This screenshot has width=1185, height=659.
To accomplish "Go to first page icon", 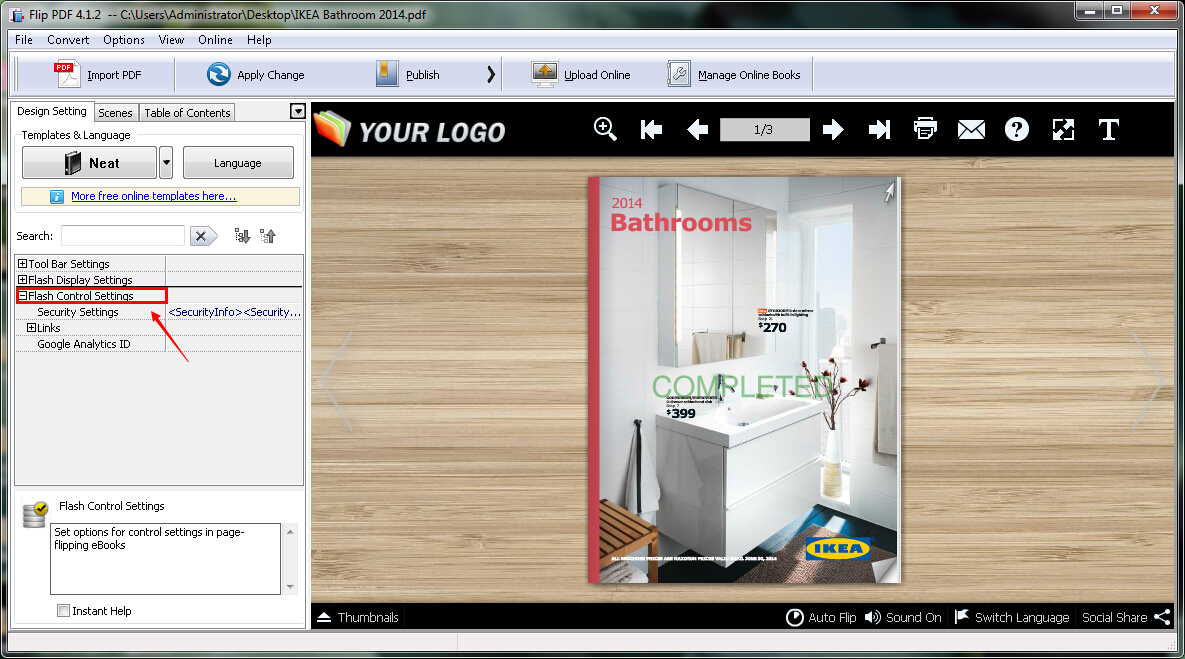I will (651, 130).
